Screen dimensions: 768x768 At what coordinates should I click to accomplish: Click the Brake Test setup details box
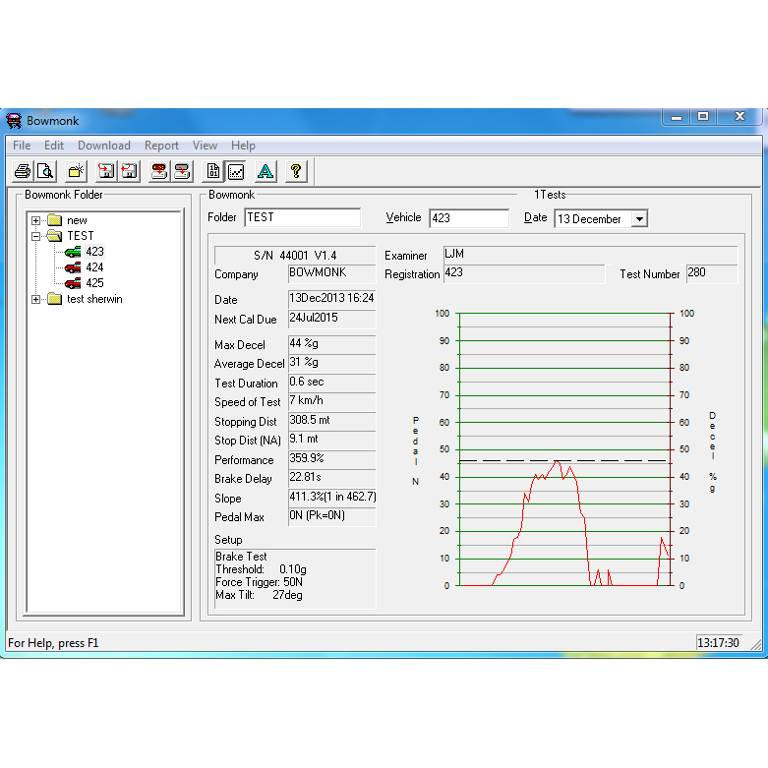pos(295,578)
